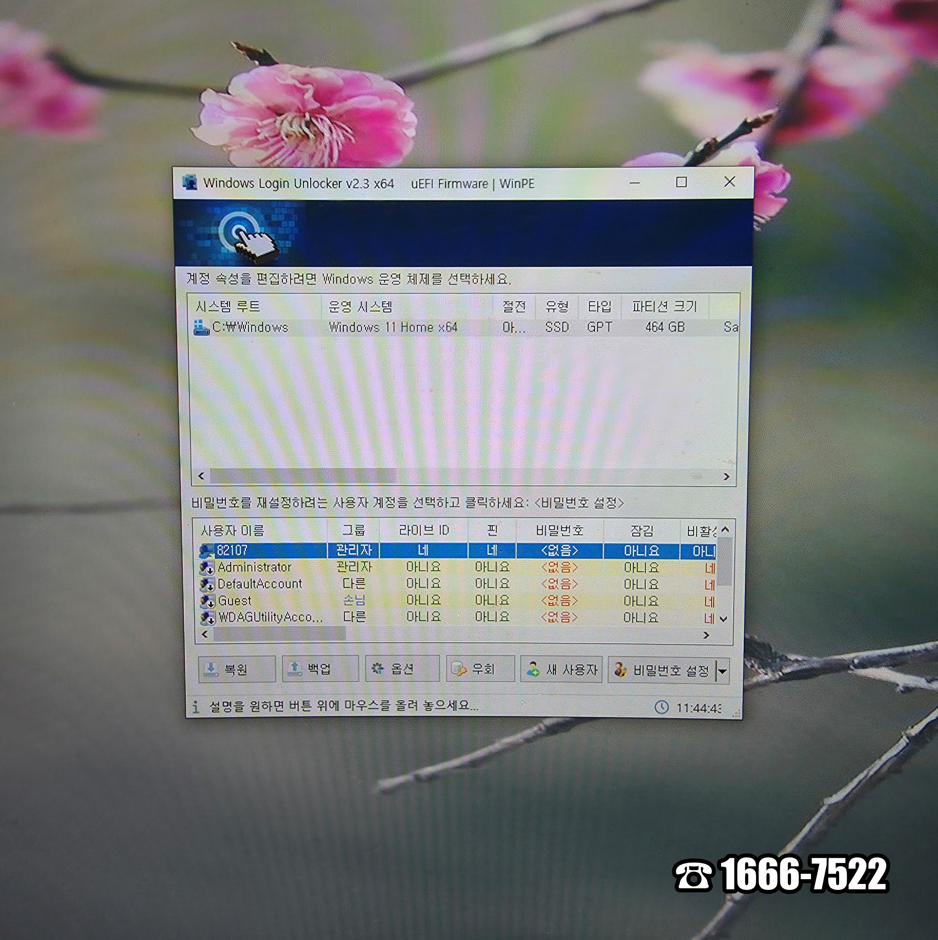
Task: Select the 82107 user row
Action: [x=456, y=550]
